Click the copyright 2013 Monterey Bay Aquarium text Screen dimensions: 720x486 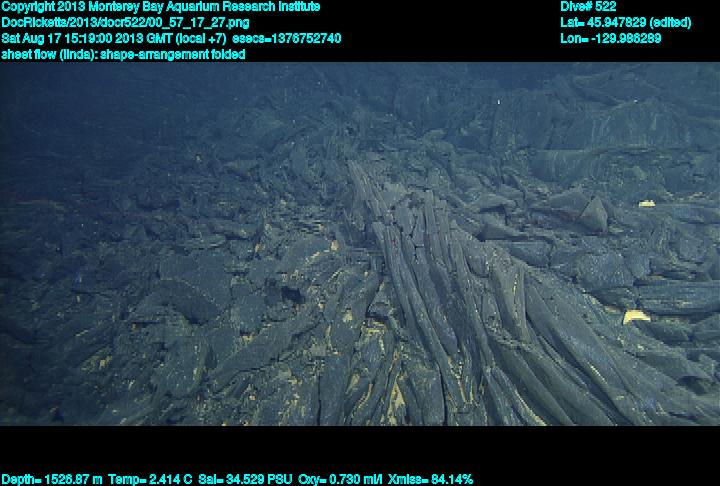[x=161, y=7]
